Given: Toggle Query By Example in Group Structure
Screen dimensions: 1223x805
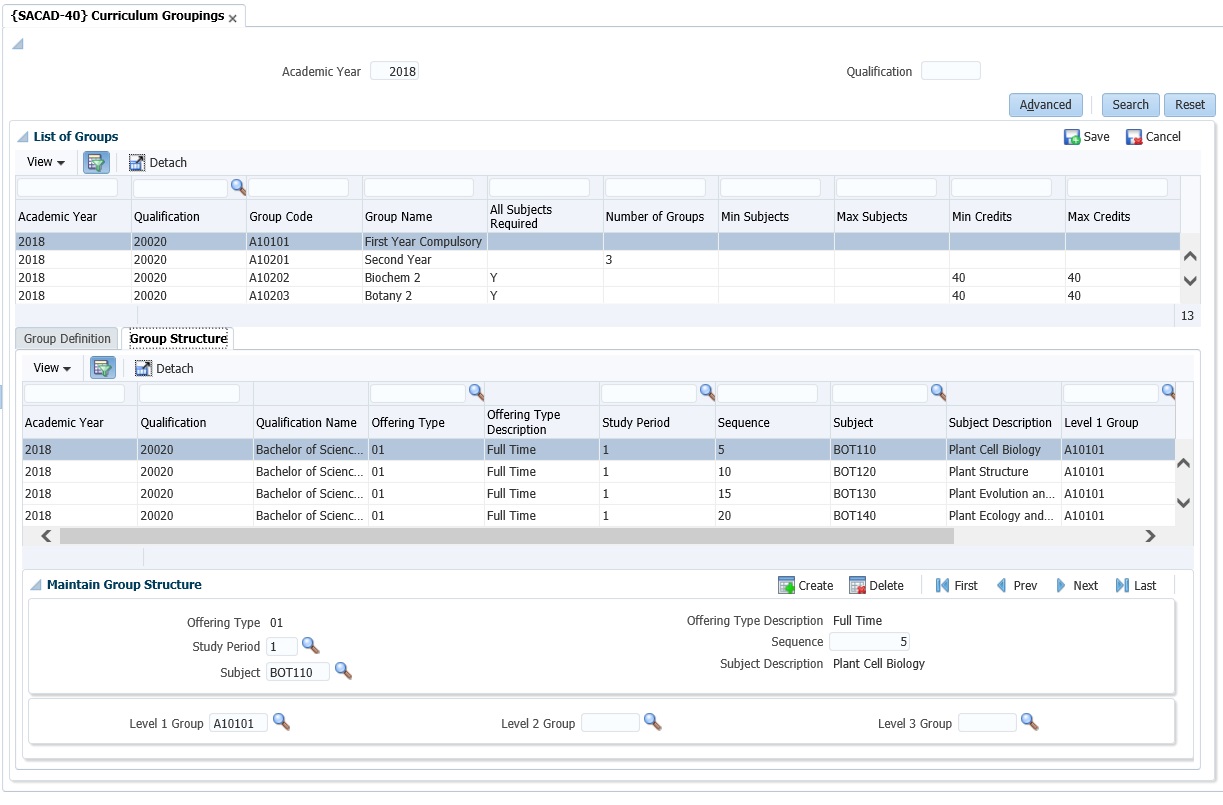Looking at the screenshot, I should pyautogui.click(x=103, y=368).
